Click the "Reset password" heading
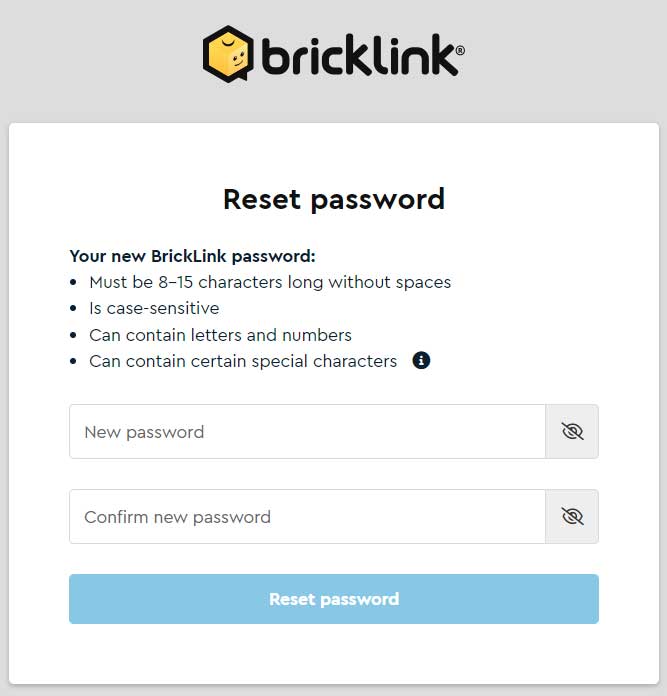The image size is (667, 696). pyautogui.click(x=334, y=199)
